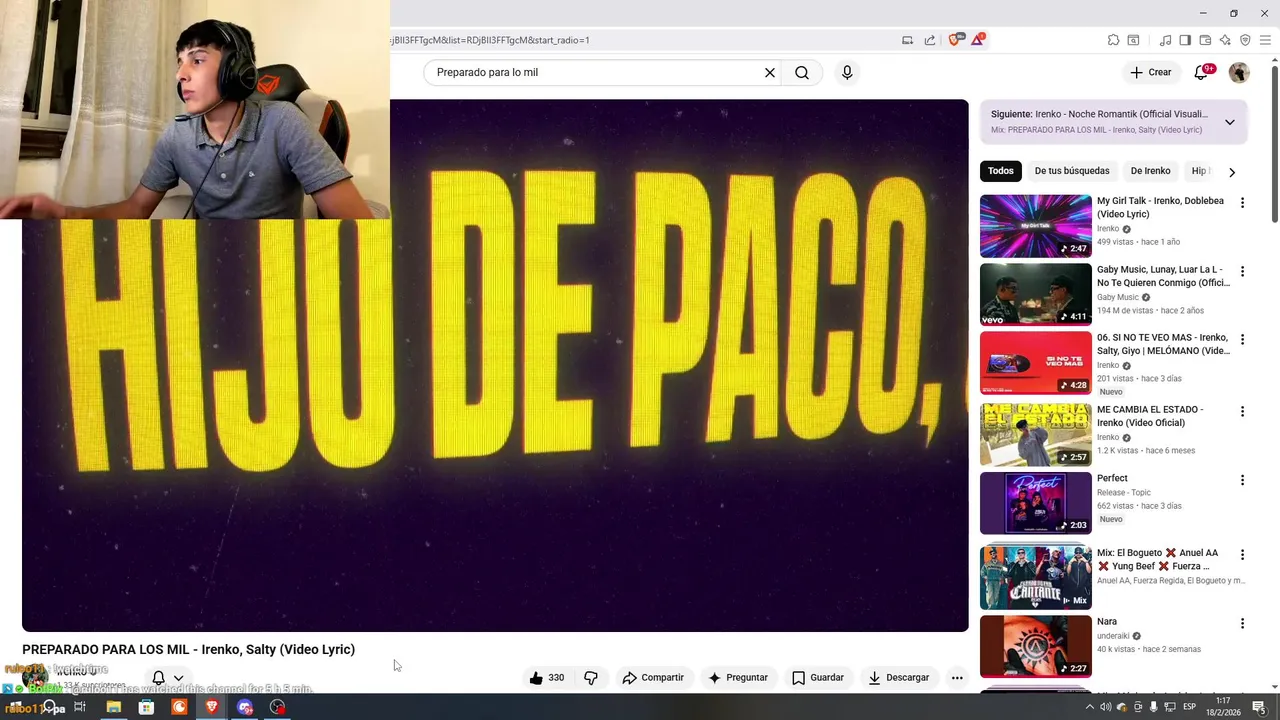Select the De Irenko filter chip
Screen dimensions: 1280x720
(1150, 171)
